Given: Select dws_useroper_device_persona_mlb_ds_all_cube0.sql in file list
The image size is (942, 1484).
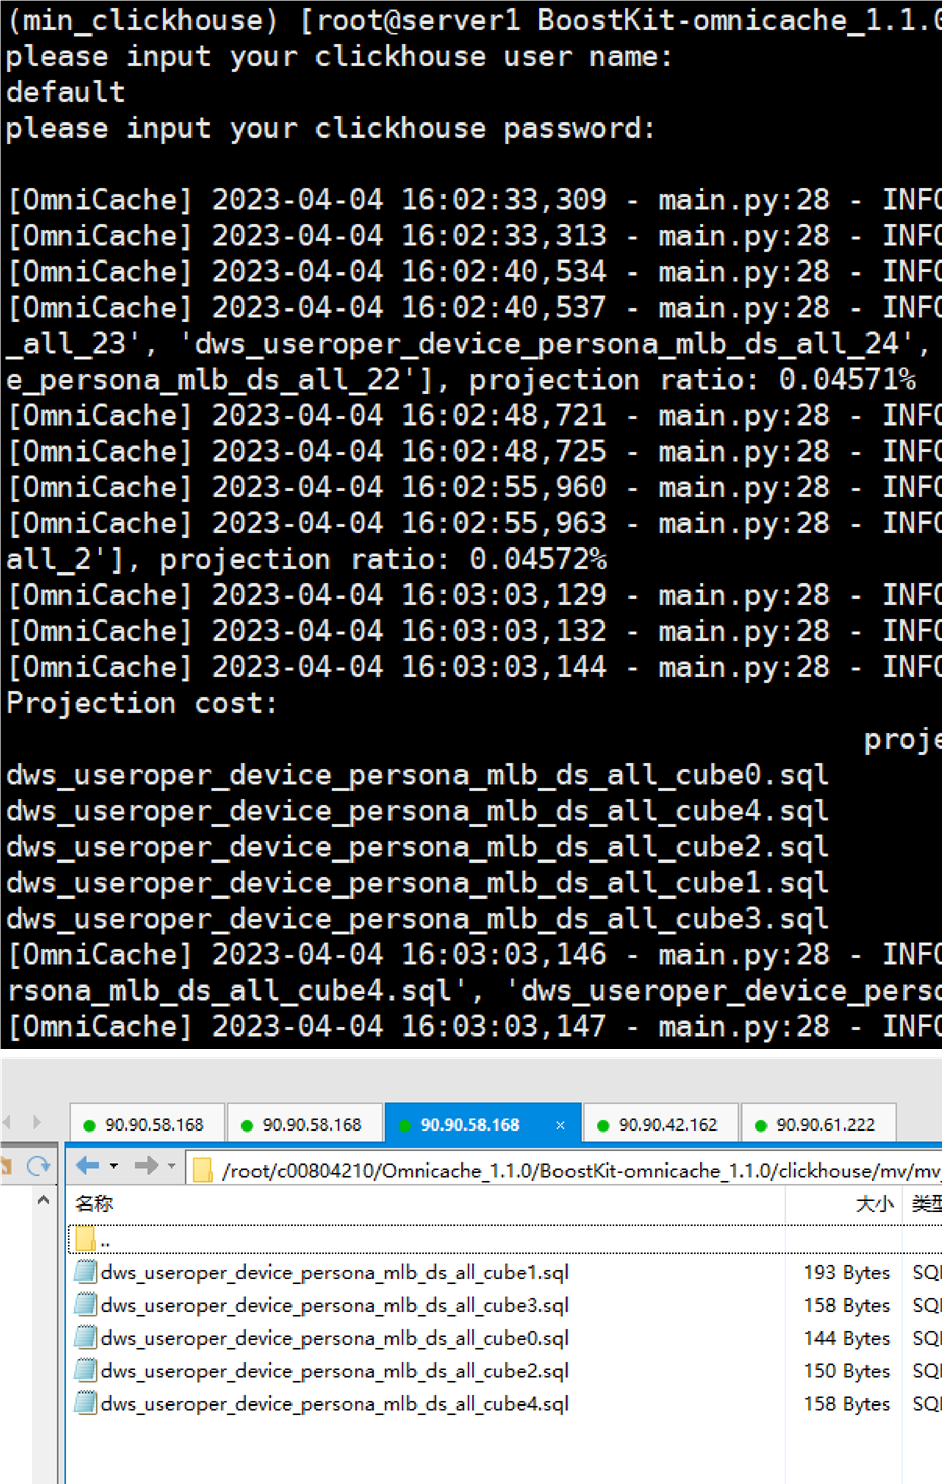Looking at the screenshot, I should (x=335, y=1338).
